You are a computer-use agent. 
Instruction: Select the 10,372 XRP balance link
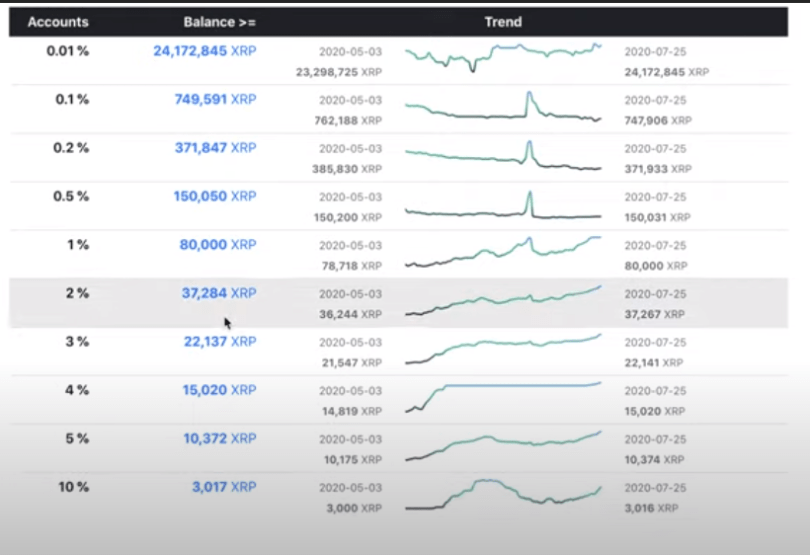click(218, 438)
